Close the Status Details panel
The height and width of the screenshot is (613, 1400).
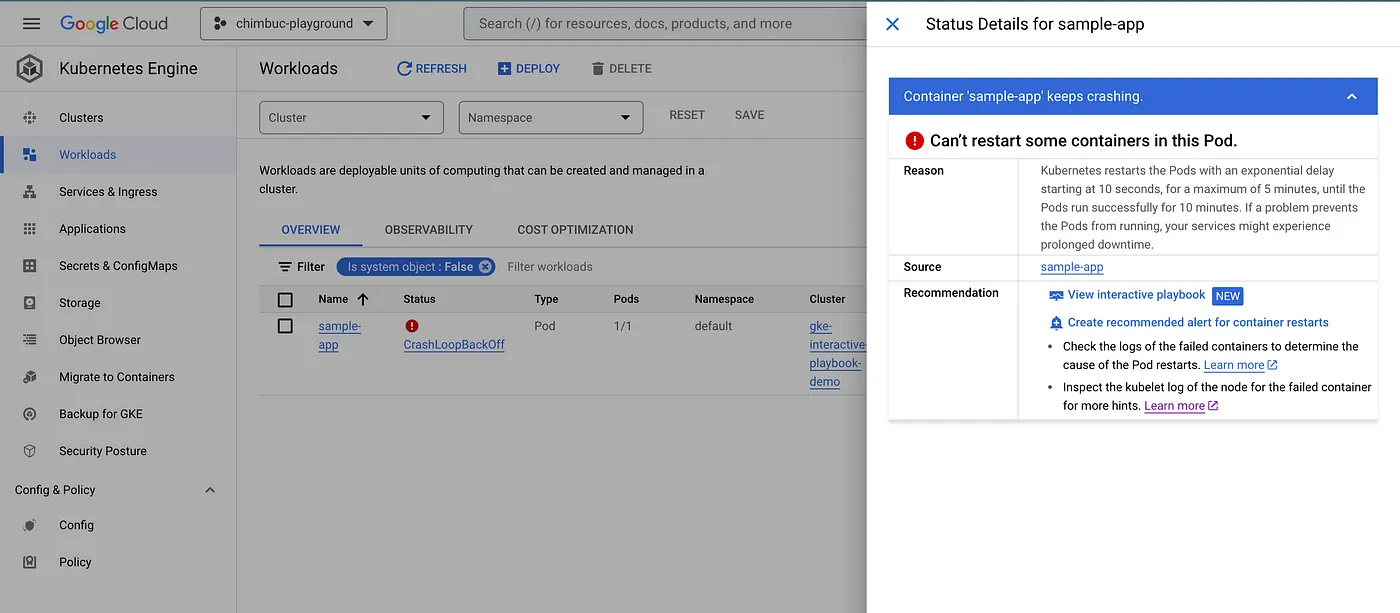pos(893,24)
